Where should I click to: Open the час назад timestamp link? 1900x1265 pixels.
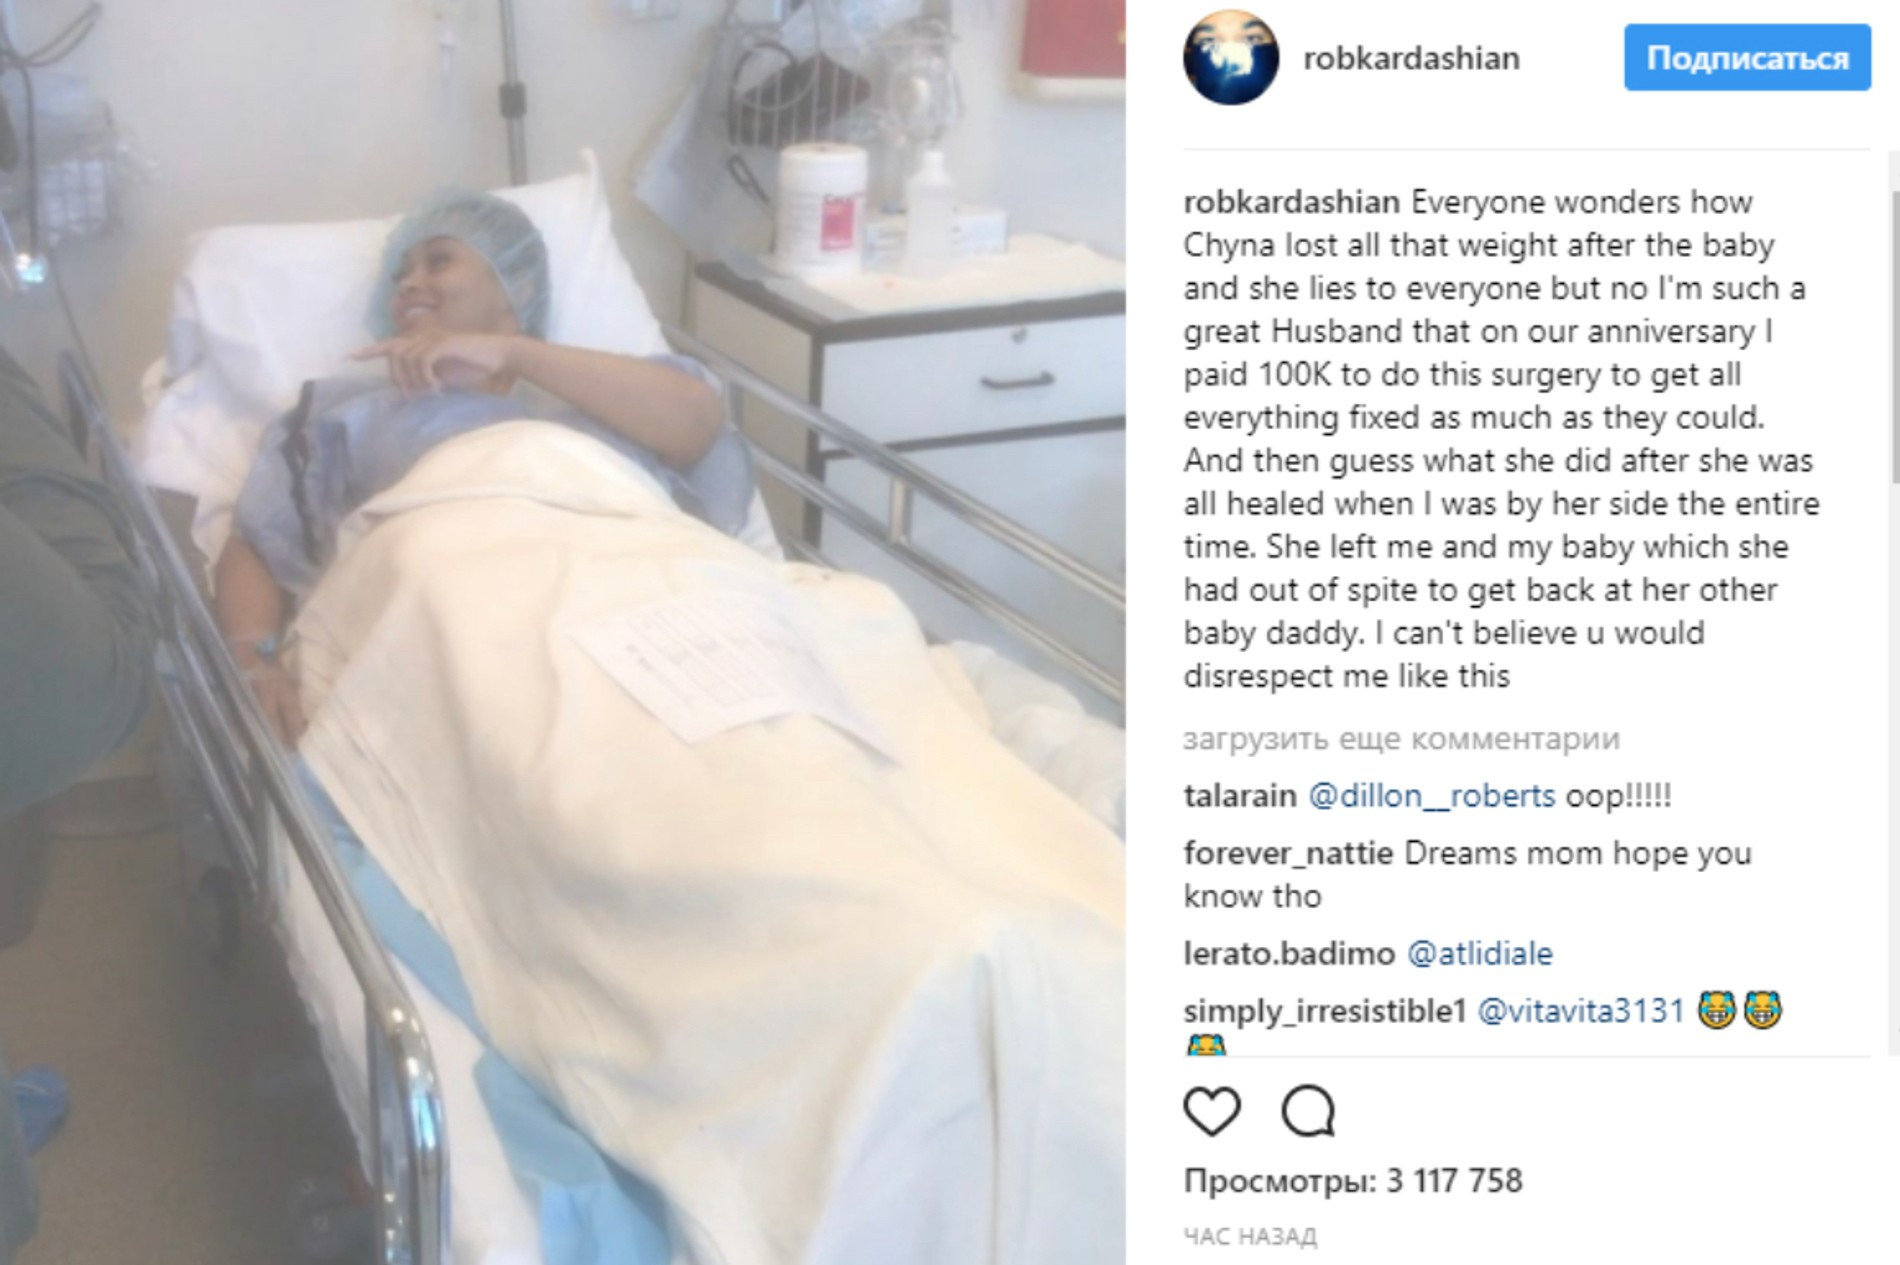pyautogui.click(x=1250, y=1237)
